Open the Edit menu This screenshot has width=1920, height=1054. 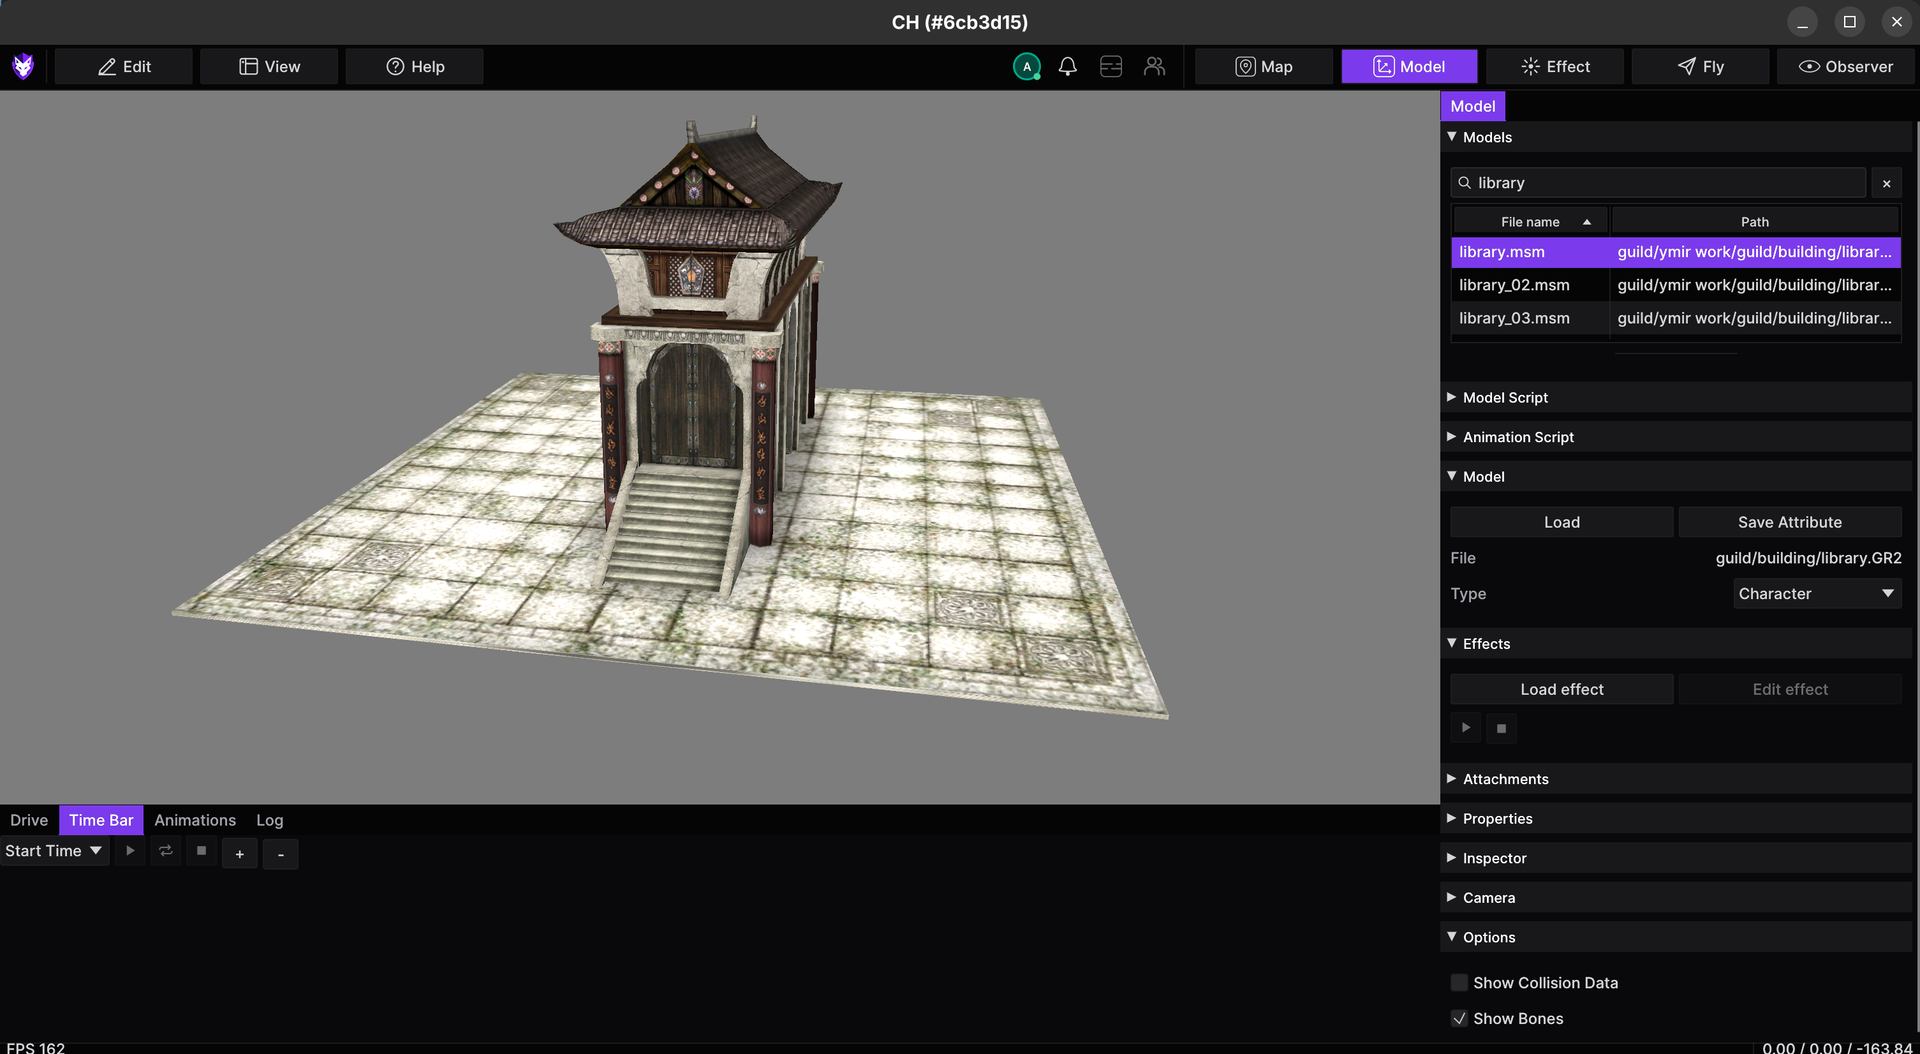pos(124,67)
